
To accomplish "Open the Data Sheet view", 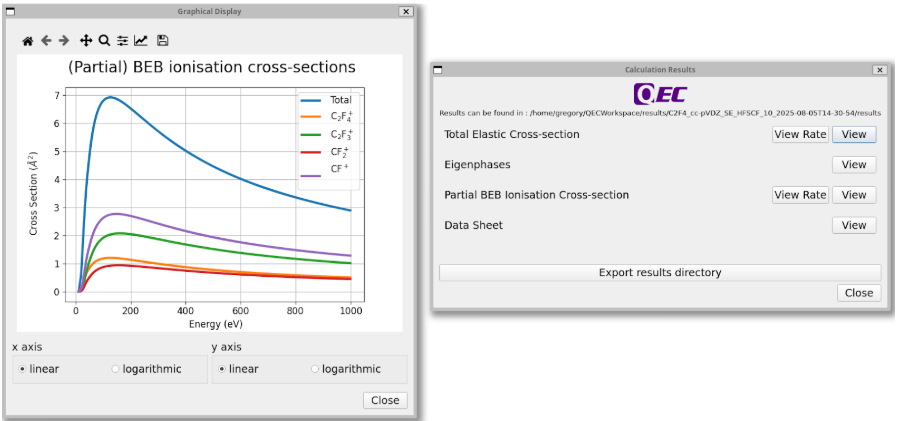I will (854, 225).
